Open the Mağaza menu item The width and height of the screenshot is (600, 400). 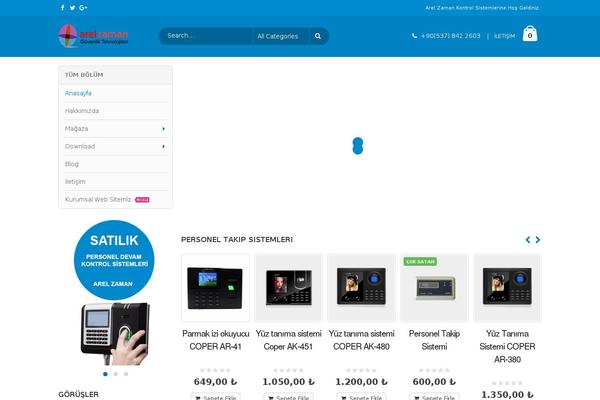pyautogui.click(x=77, y=129)
